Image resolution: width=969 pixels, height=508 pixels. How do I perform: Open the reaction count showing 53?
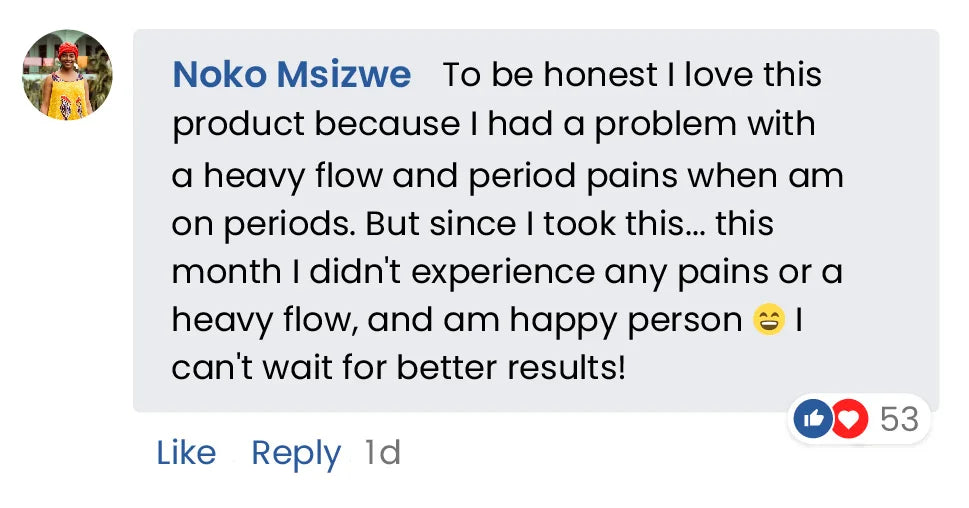(x=898, y=420)
